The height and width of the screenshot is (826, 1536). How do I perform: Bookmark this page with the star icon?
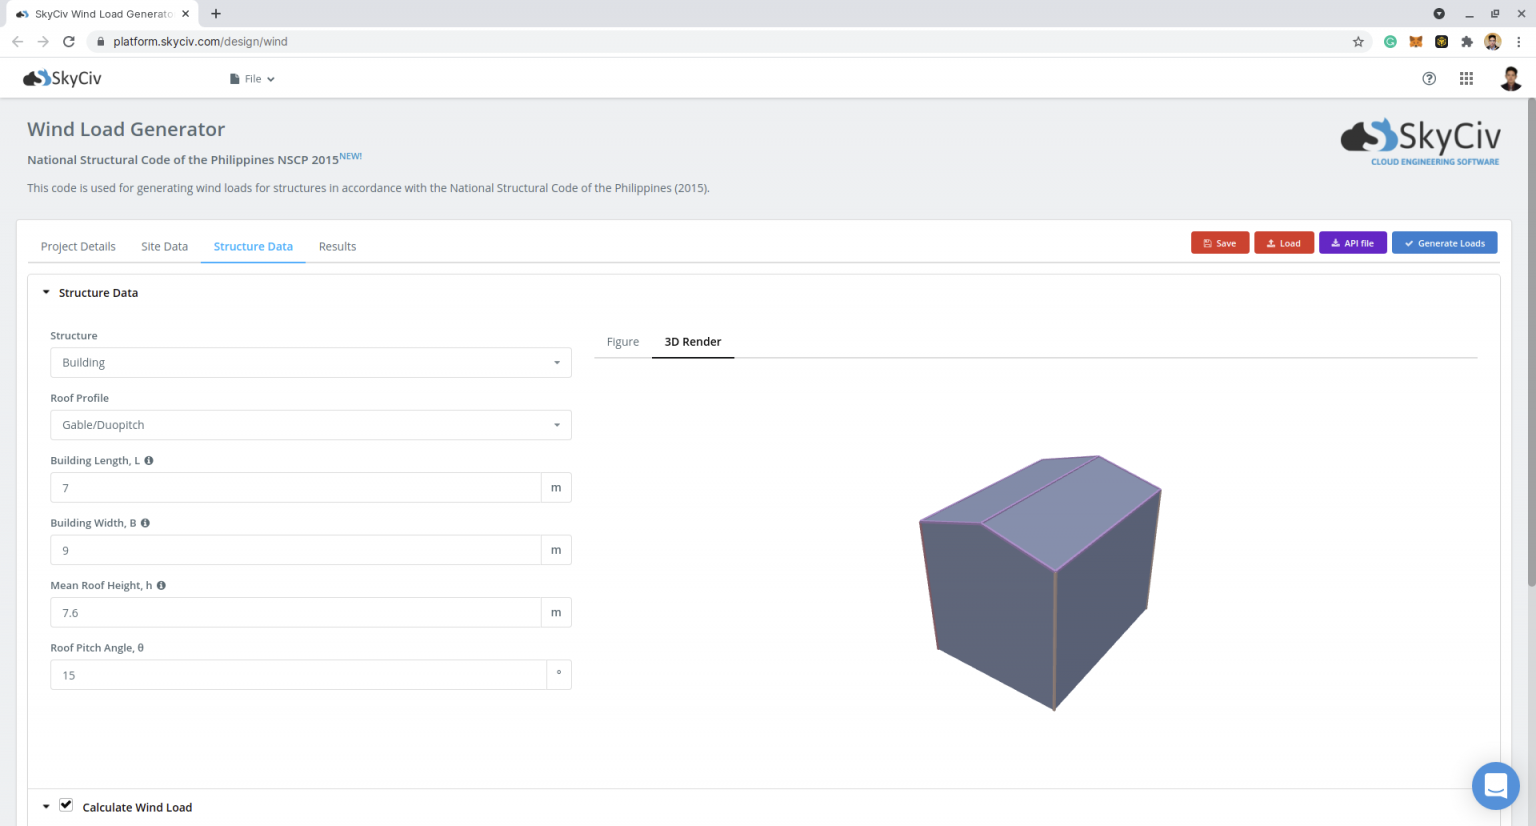point(1358,42)
